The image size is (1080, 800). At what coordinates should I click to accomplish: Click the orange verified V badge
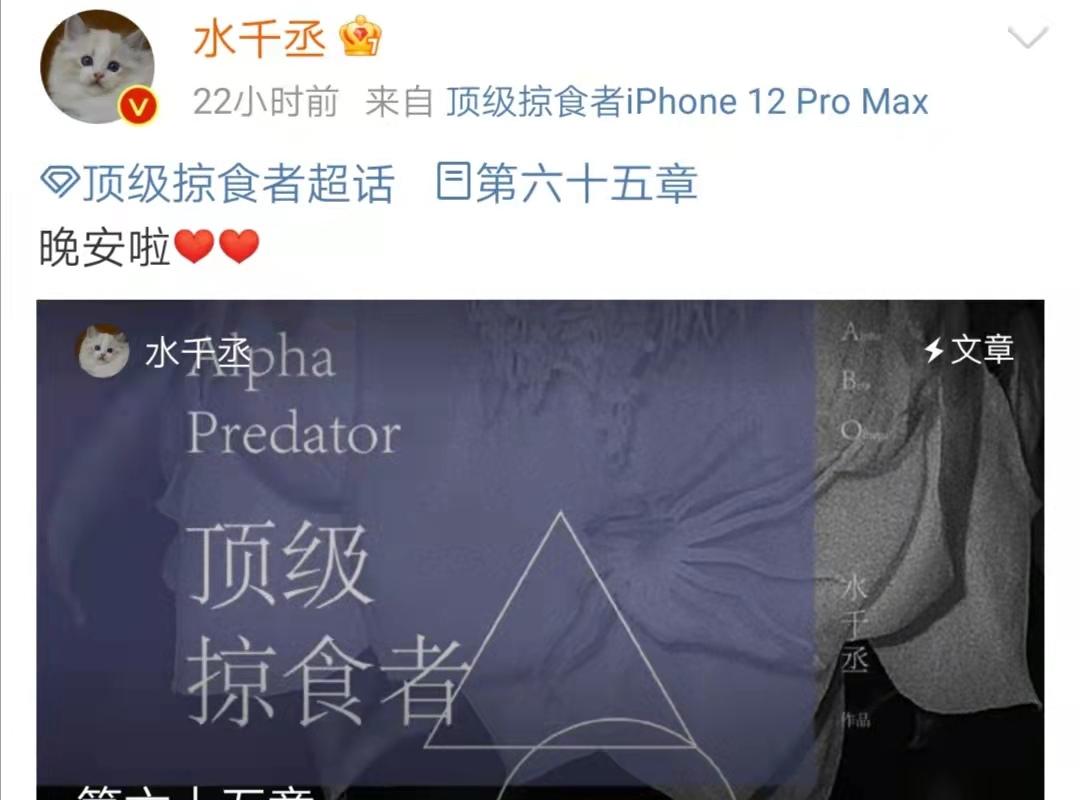point(138,106)
